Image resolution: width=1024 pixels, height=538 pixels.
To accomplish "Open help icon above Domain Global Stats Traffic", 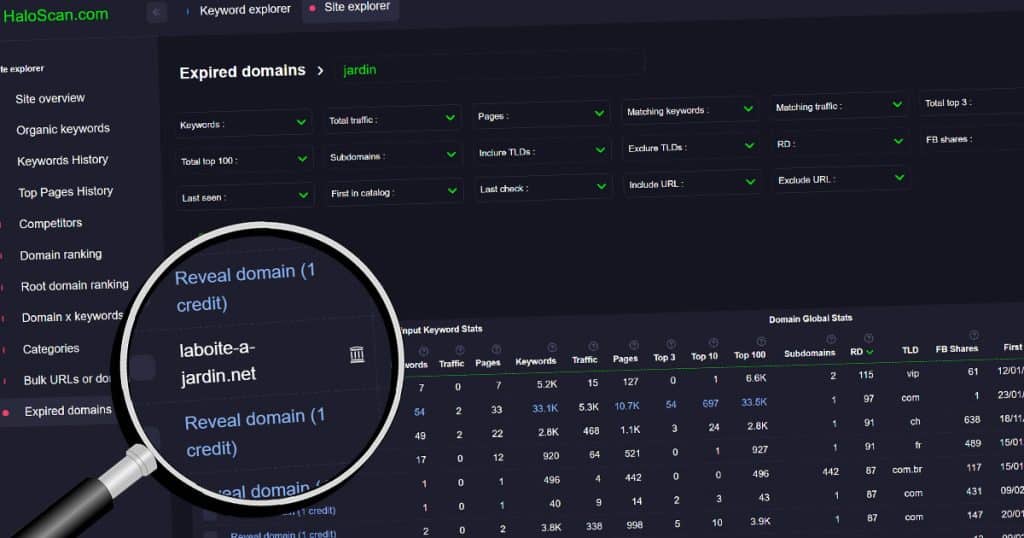I will tap(593, 346).
